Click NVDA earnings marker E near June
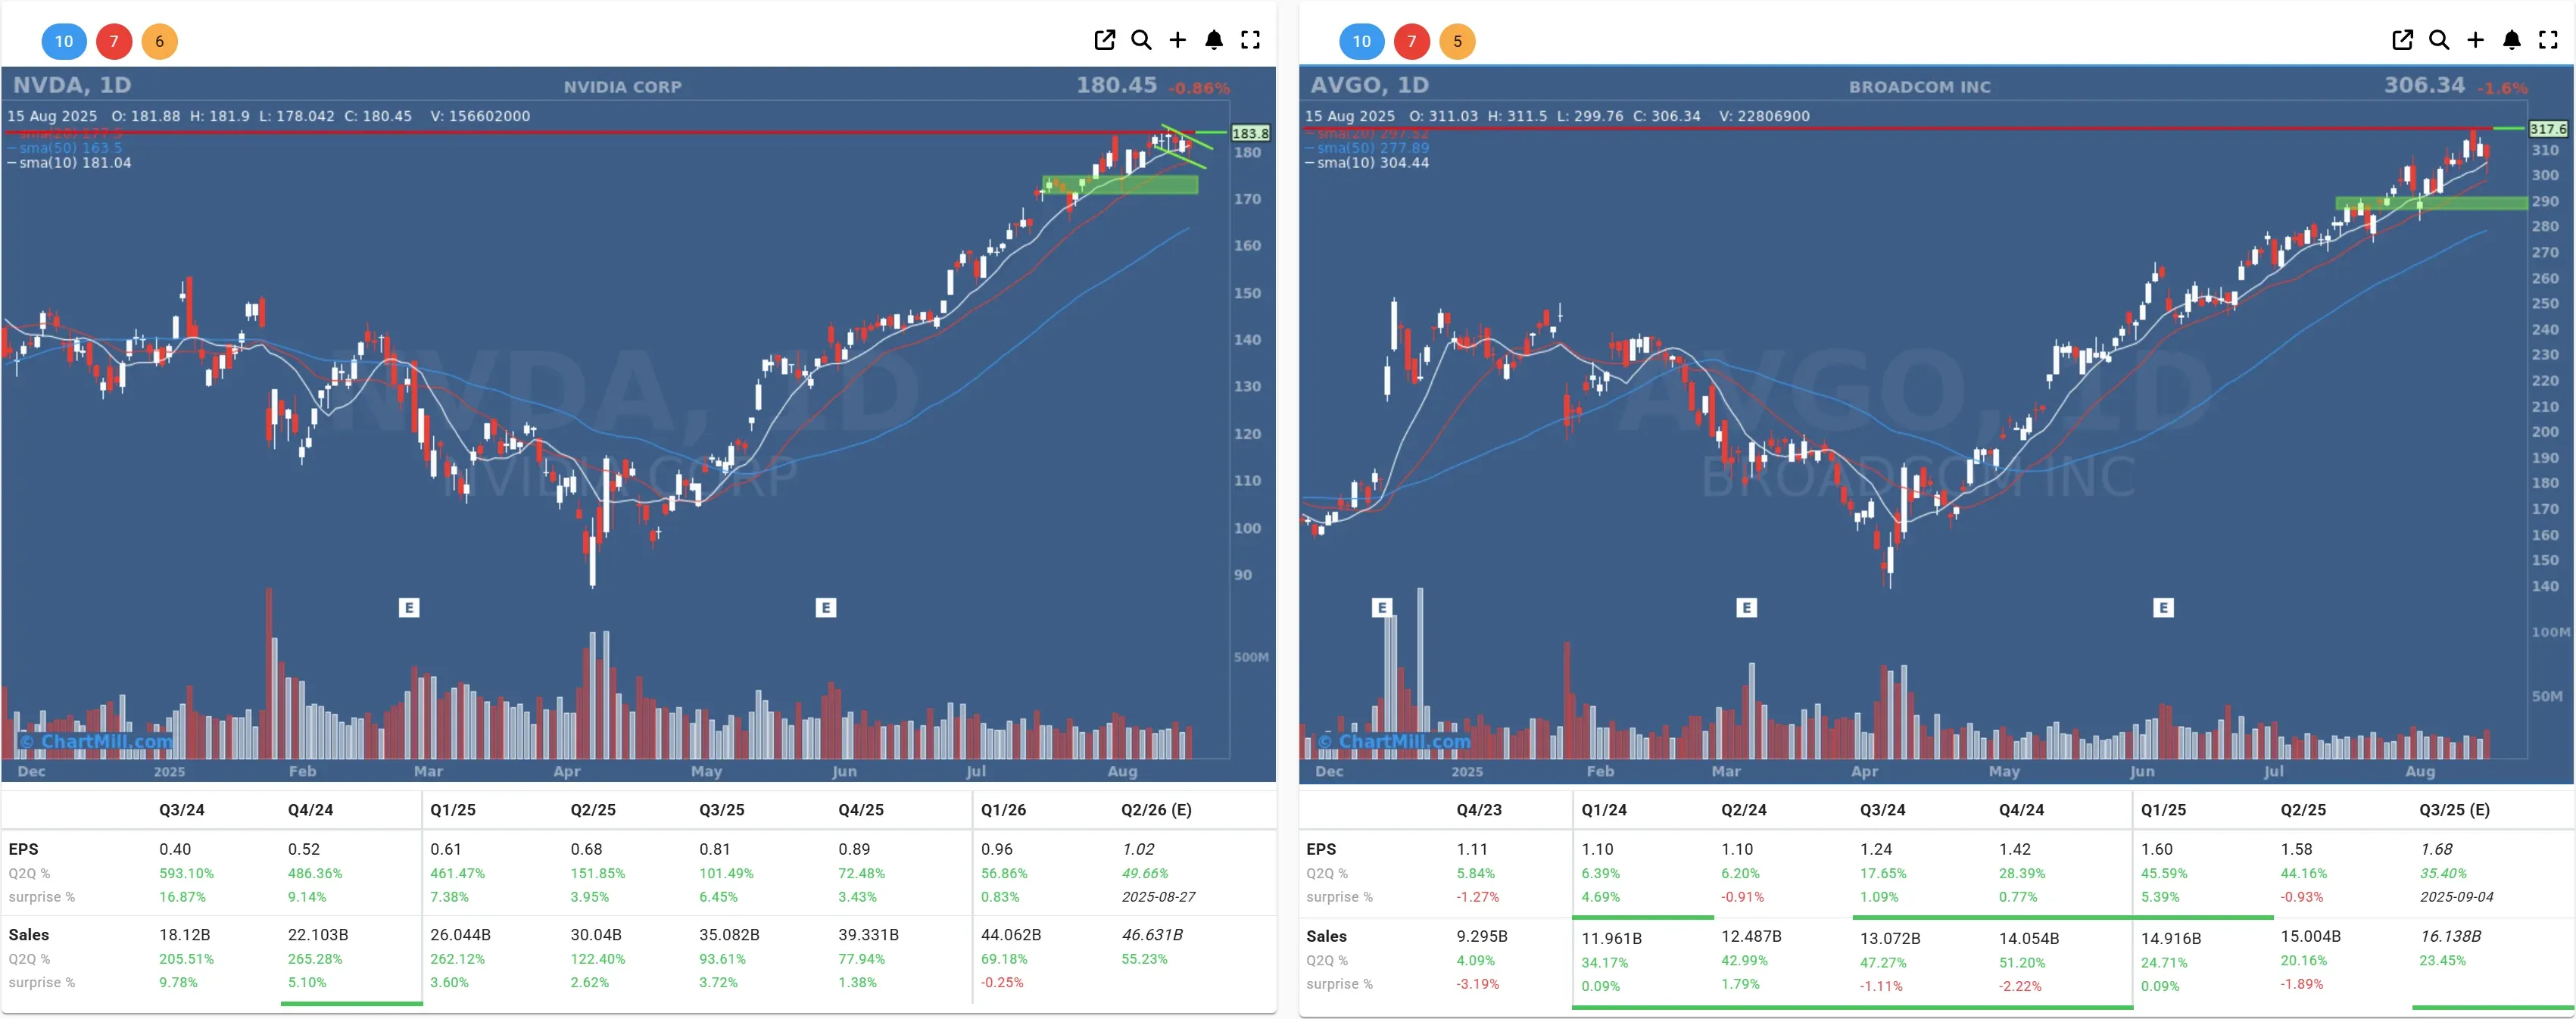Image resolution: width=2576 pixels, height=1019 pixels. [x=825, y=607]
